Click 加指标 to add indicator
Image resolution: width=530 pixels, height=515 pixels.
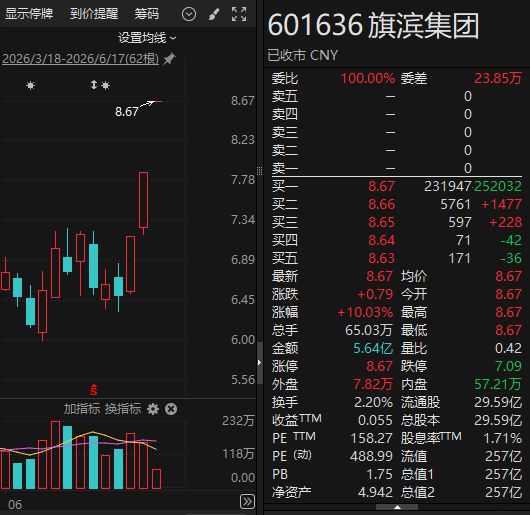tap(82, 409)
